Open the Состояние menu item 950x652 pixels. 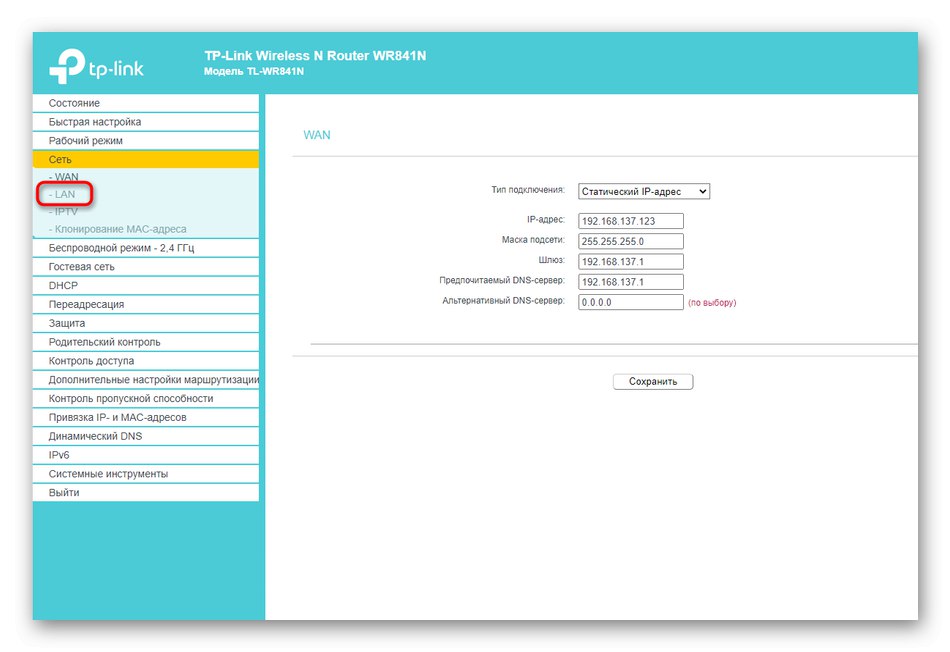click(x=145, y=103)
